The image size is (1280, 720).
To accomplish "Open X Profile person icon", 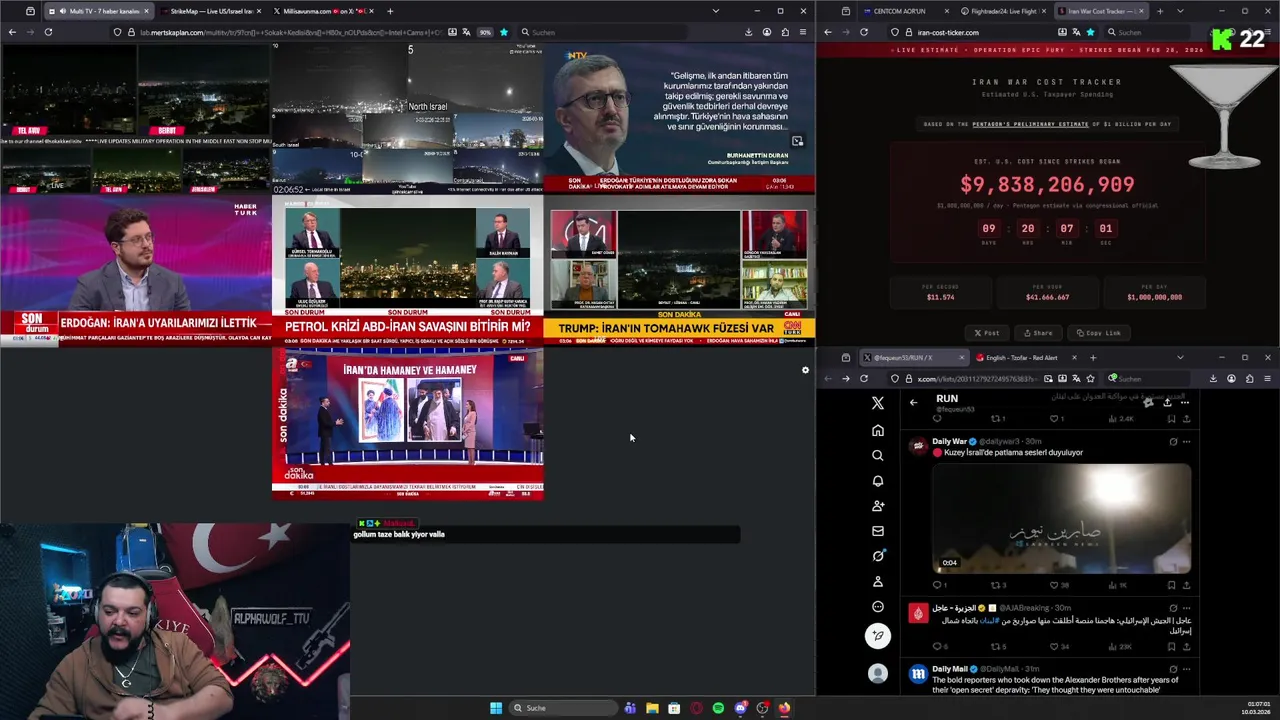I will pyautogui.click(x=878, y=581).
